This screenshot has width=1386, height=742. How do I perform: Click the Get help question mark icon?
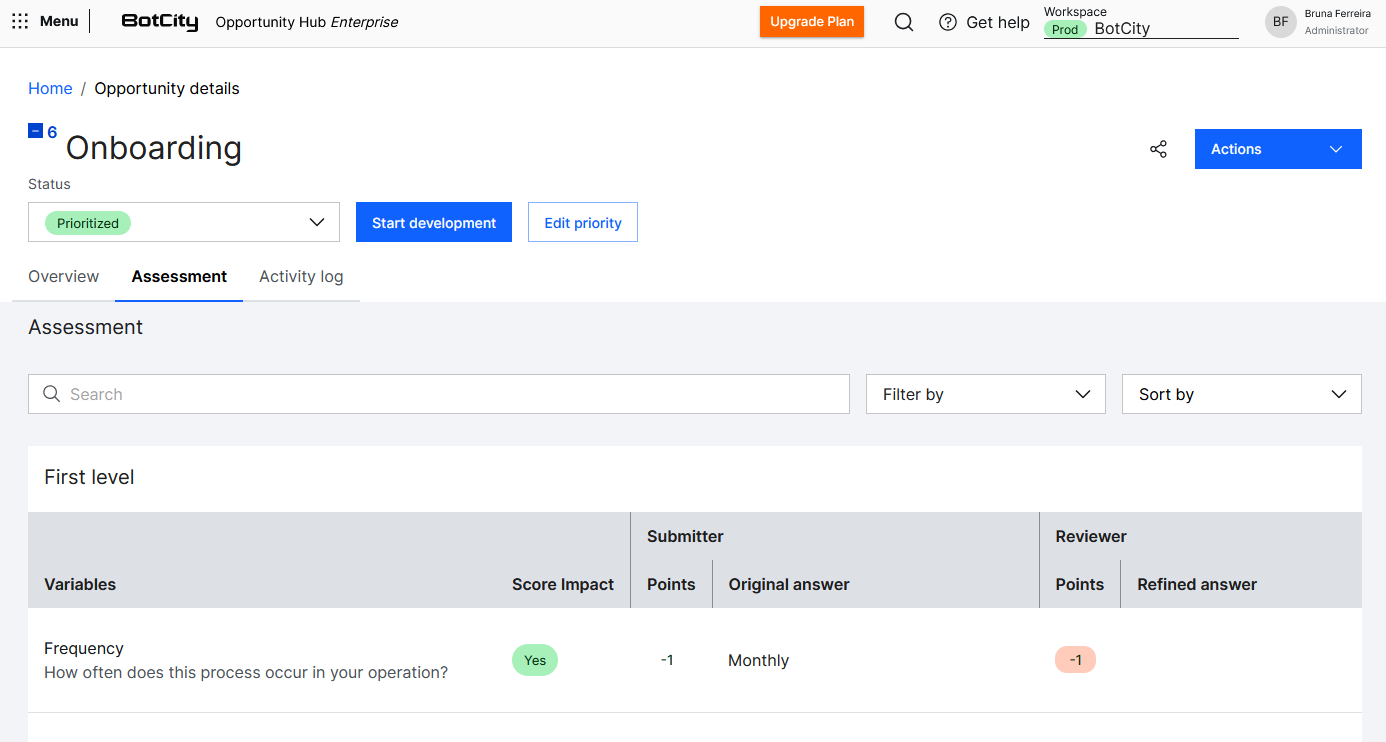[x=948, y=22]
